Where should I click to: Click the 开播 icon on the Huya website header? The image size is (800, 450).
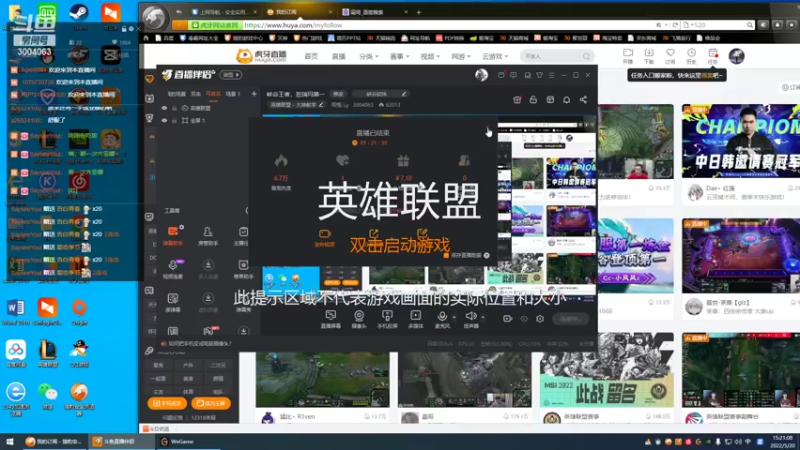pyautogui.click(x=628, y=56)
